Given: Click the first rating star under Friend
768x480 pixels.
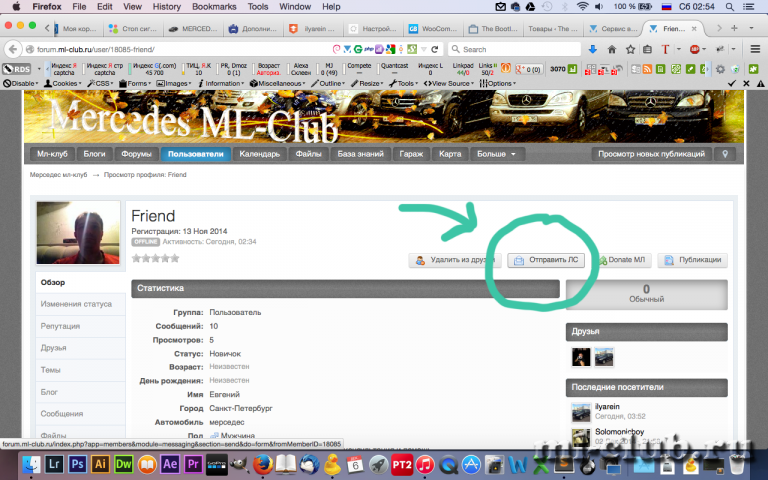Looking at the screenshot, I should pos(136,258).
